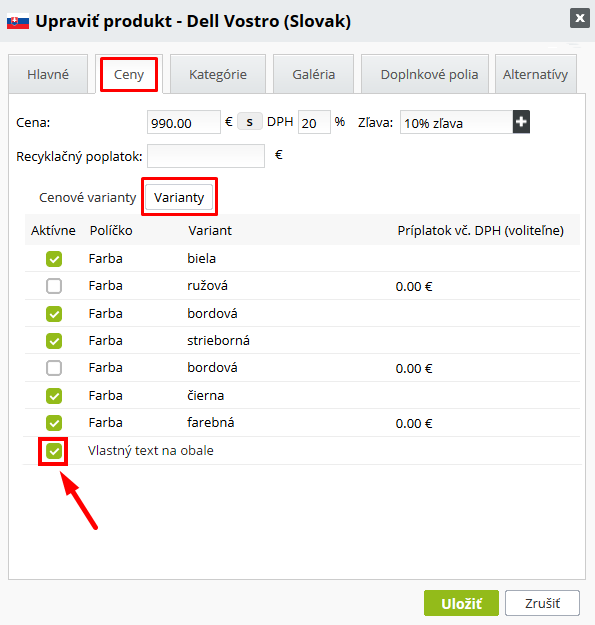This screenshot has height=625, width=595.
Task: Click the Políčko column header
Action: [111, 230]
